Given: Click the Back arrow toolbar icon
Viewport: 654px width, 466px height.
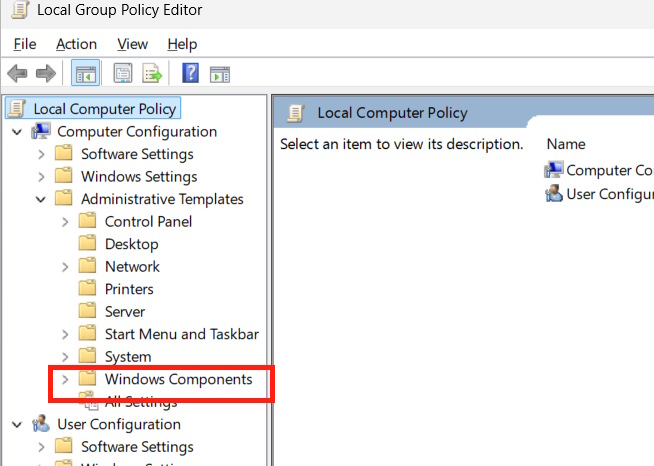Looking at the screenshot, I should click(17, 74).
